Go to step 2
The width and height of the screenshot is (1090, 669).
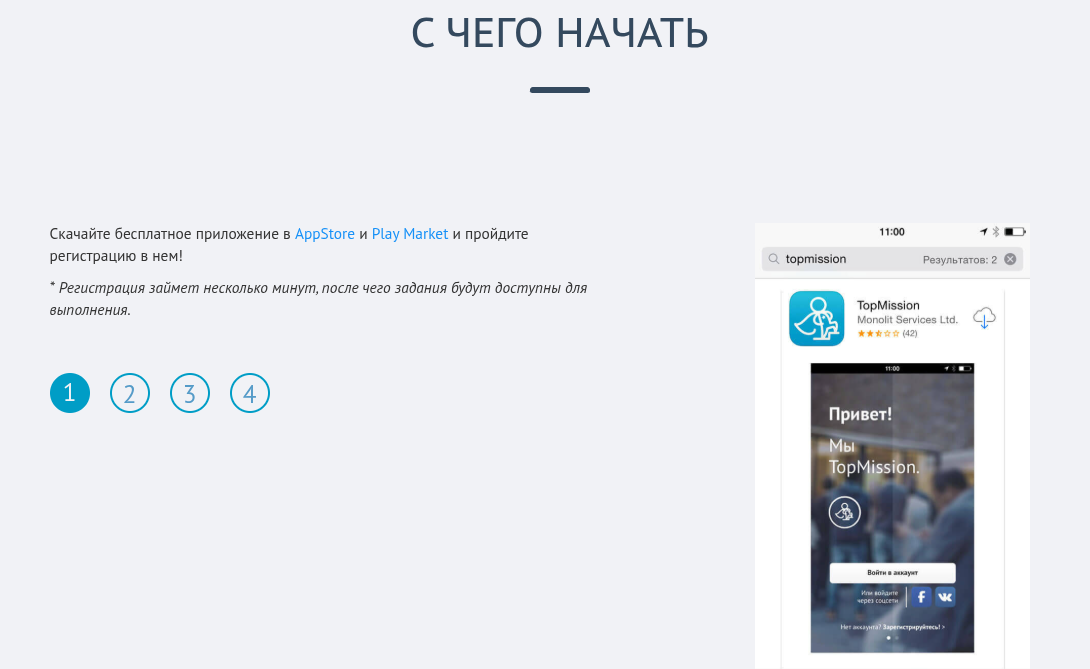click(x=130, y=393)
